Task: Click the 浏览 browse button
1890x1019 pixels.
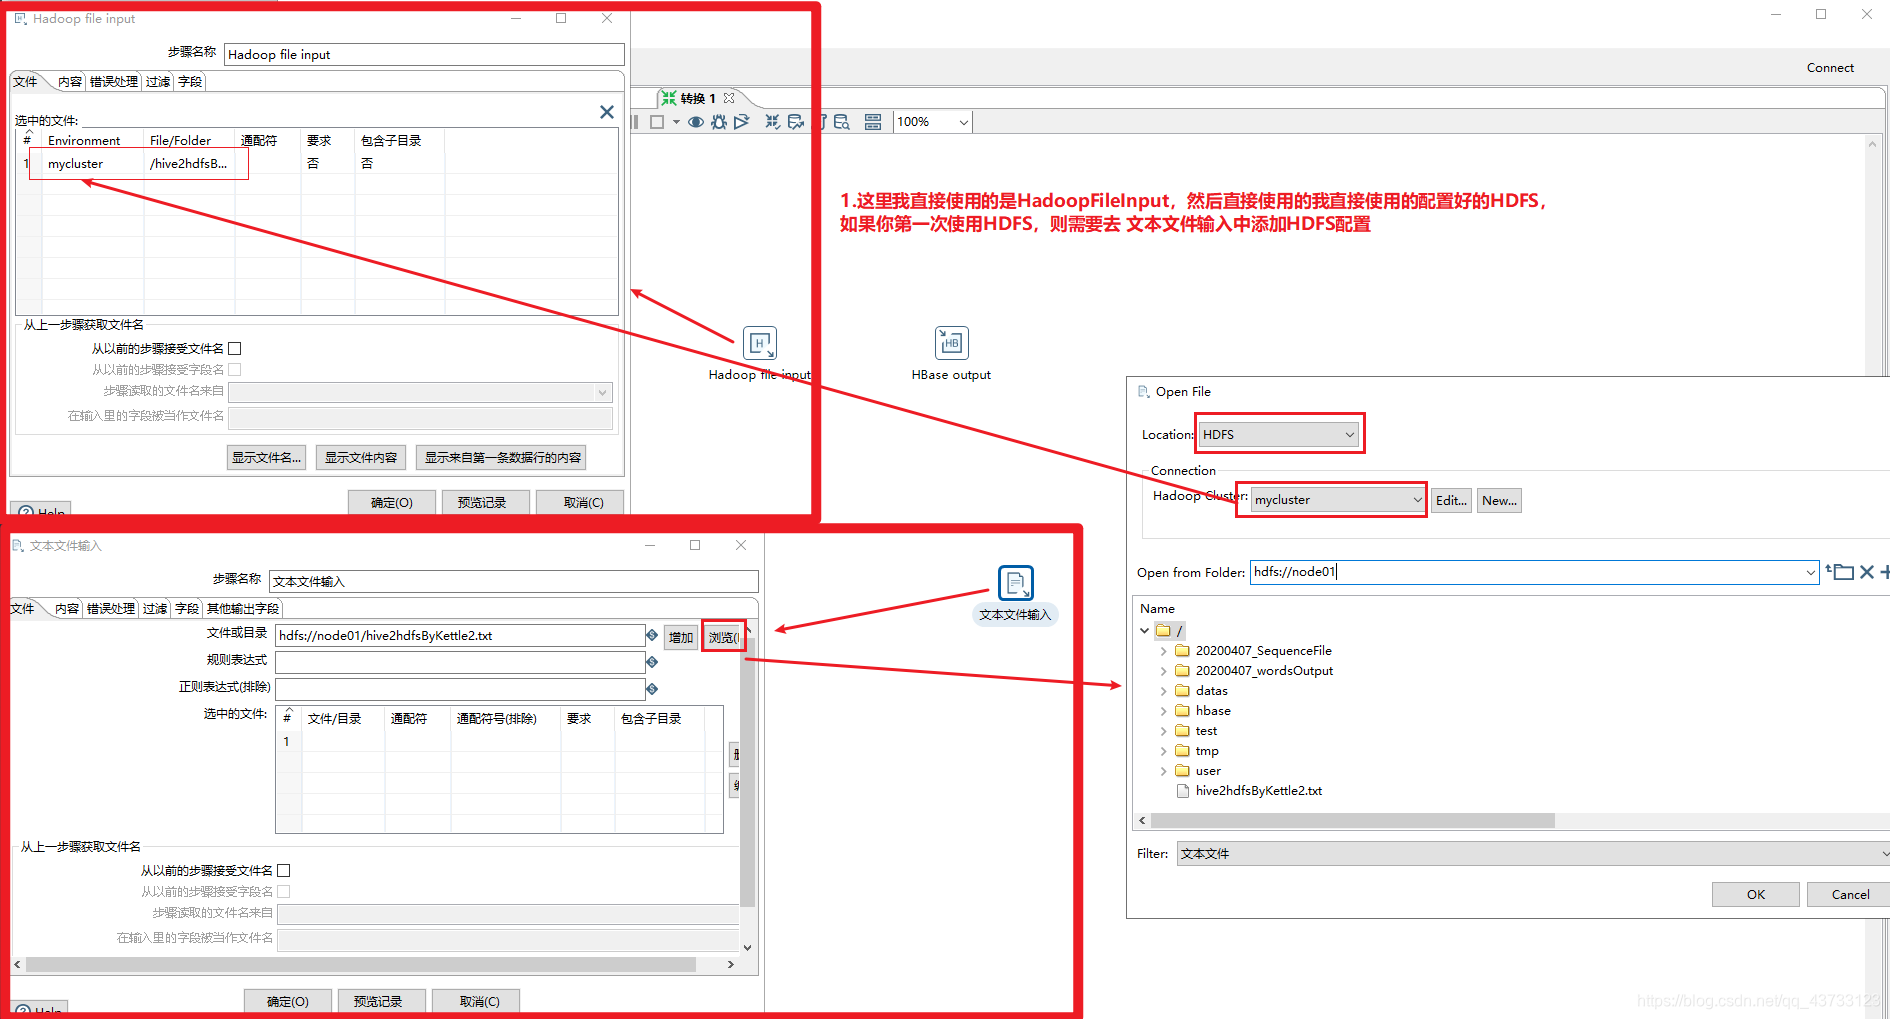Action: click(x=723, y=637)
